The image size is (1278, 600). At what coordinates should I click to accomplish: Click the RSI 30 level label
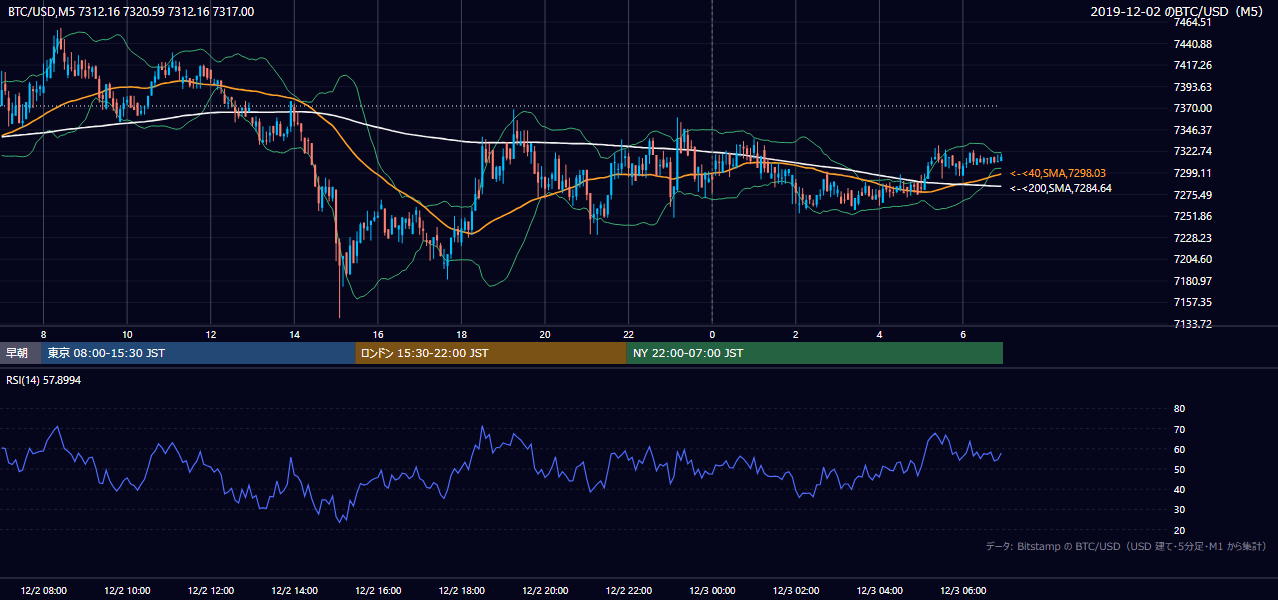[1179, 510]
